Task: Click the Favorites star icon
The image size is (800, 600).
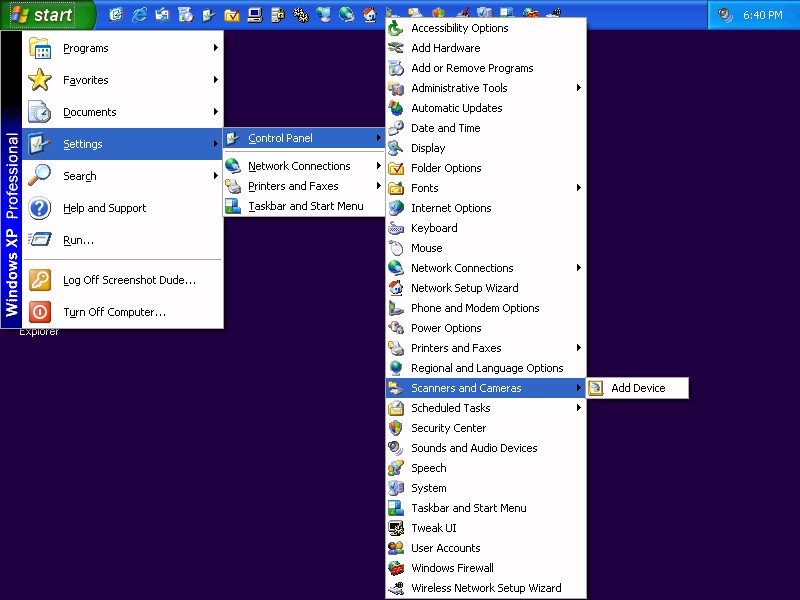Action: coord(40,80)
